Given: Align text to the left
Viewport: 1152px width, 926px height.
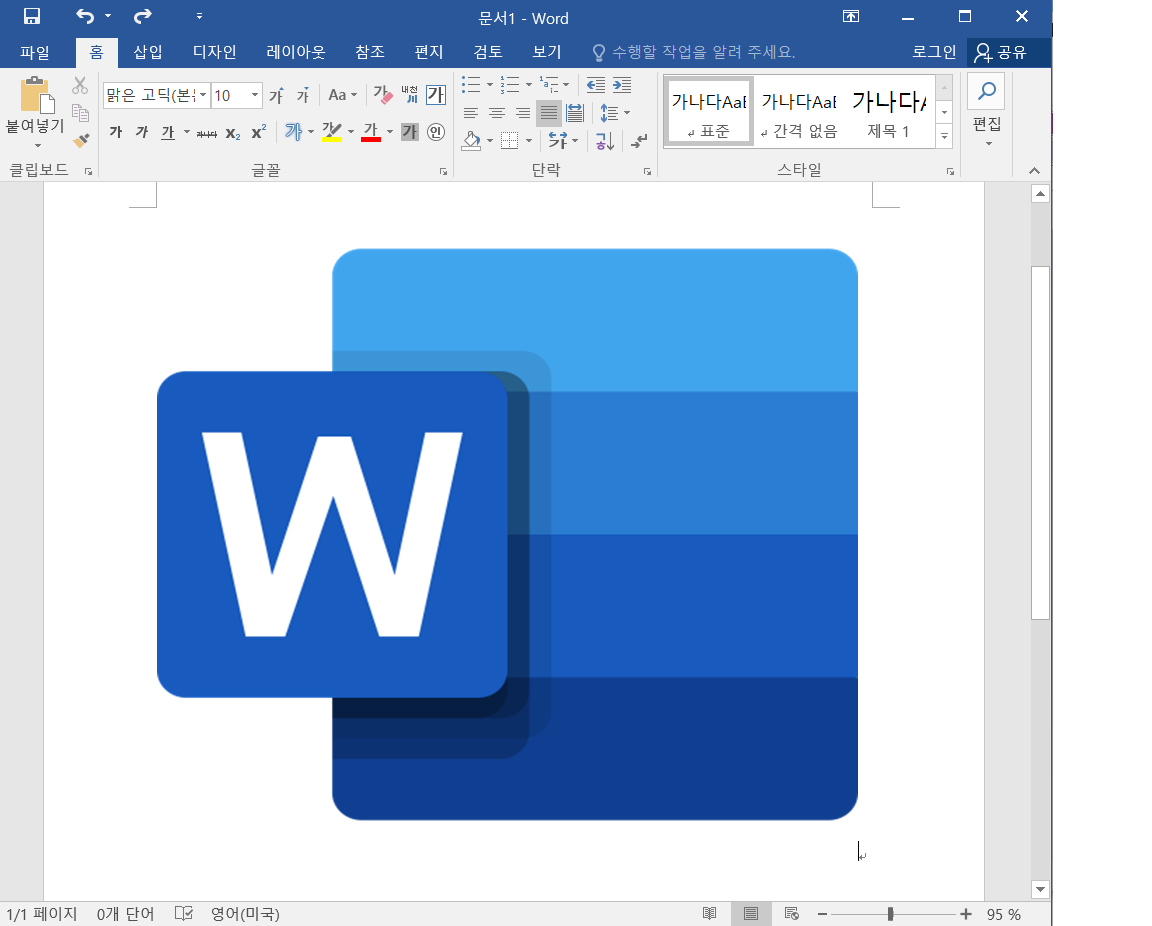Looking at the screenshot, I should (x=471, y=113).
